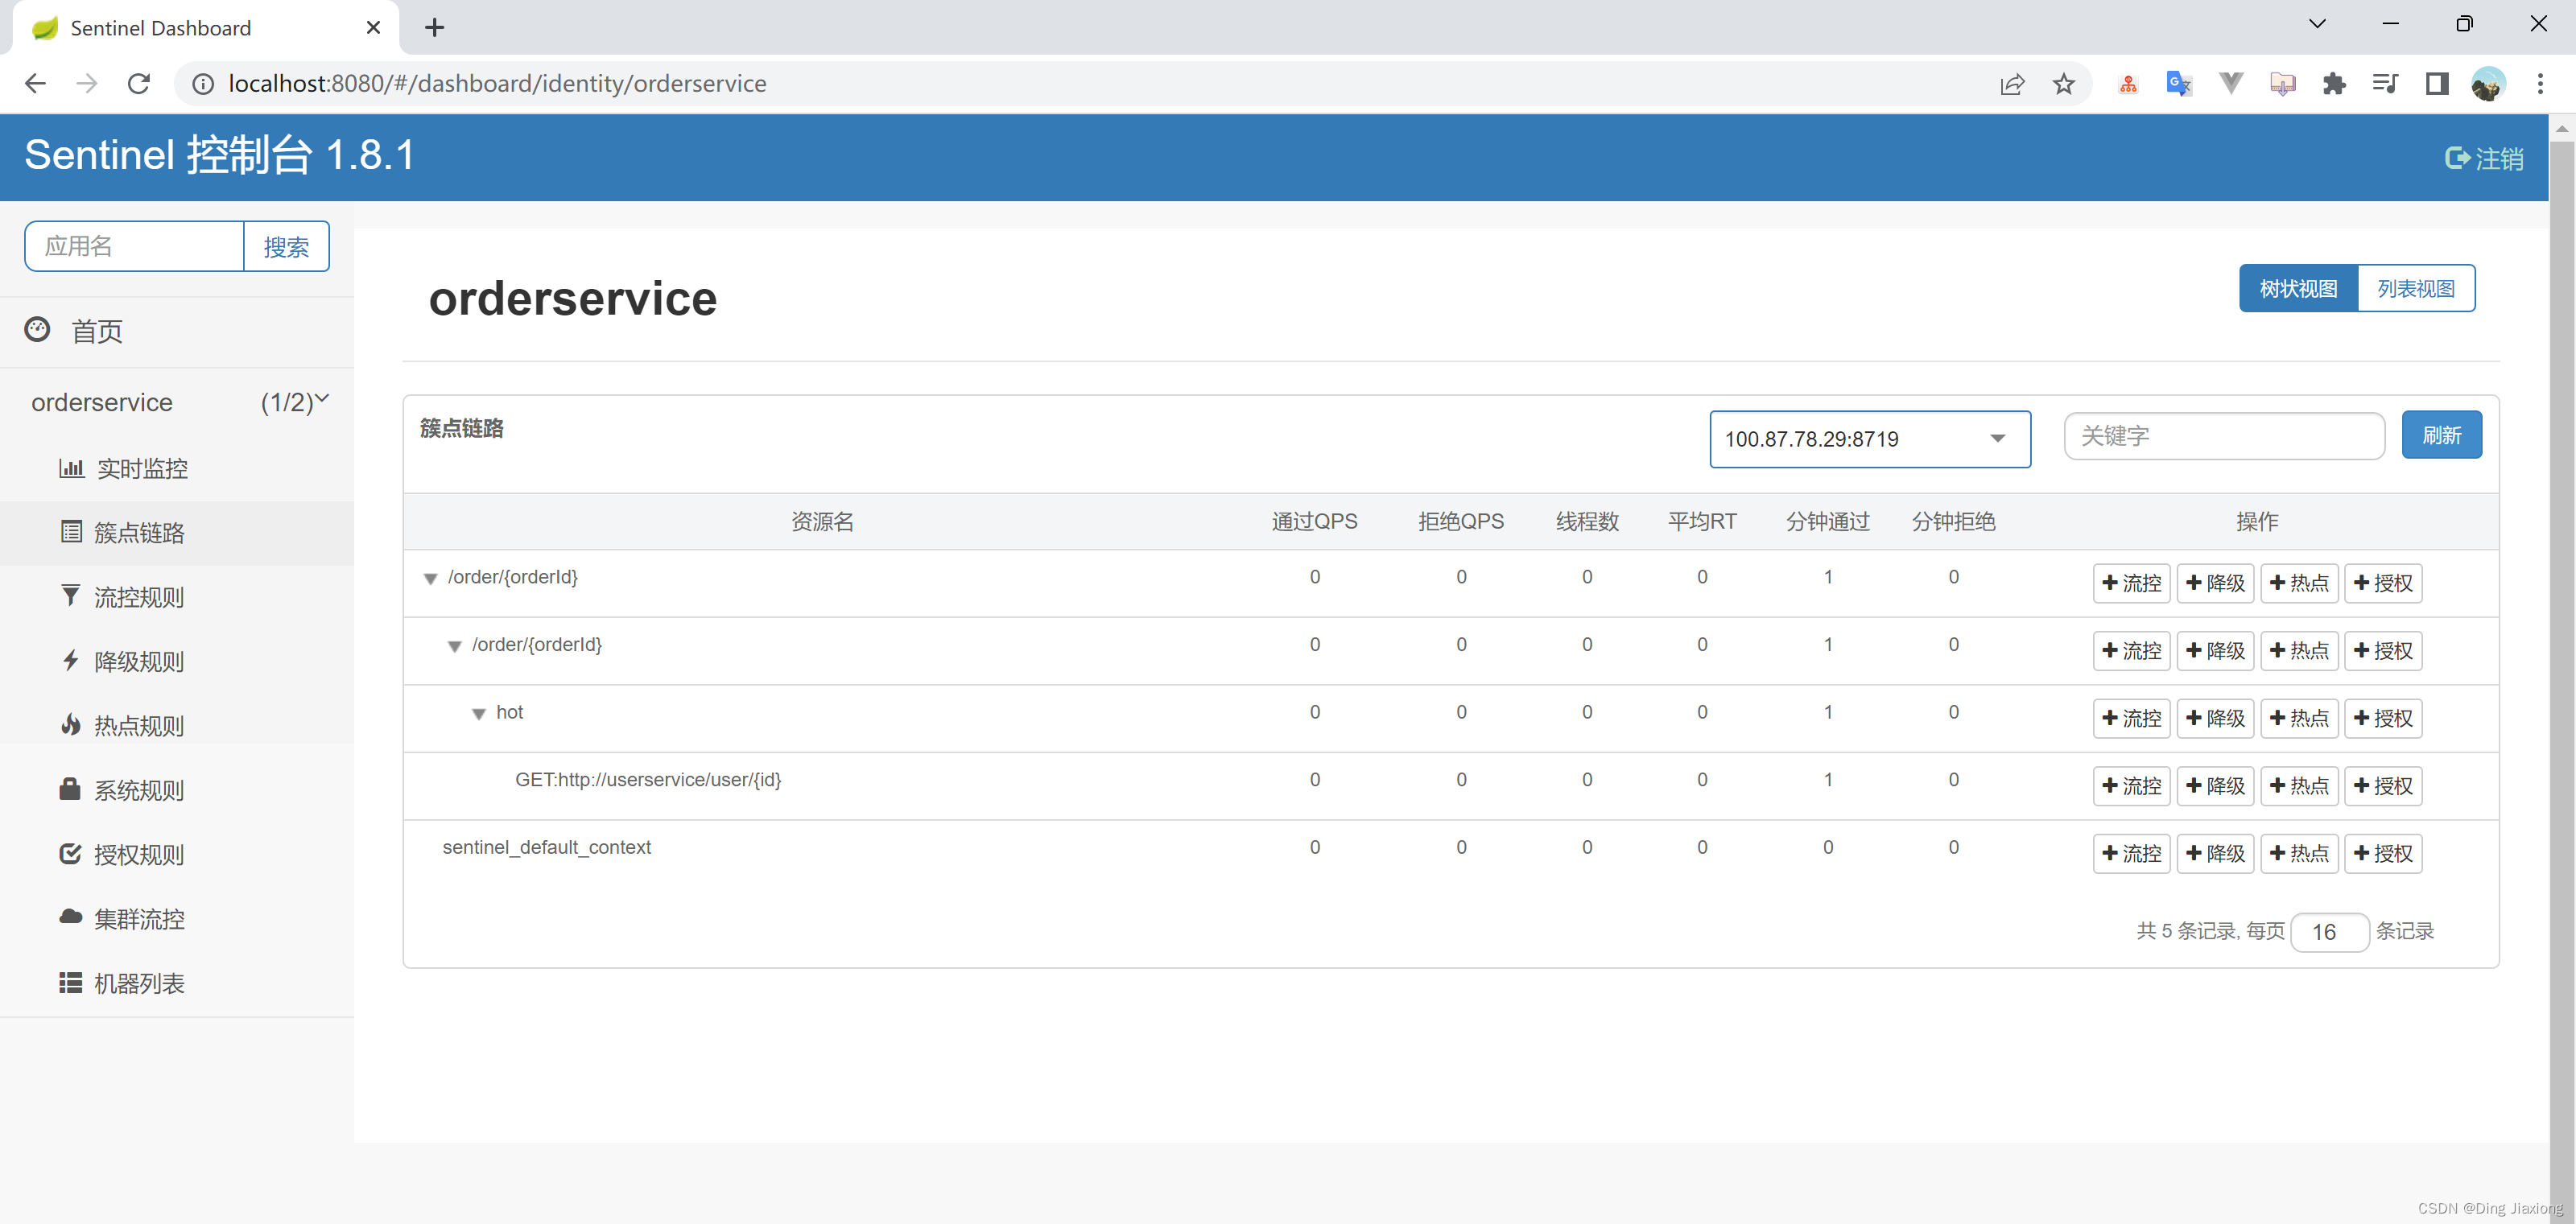Viewport: 2576px width, 1224px height.
Task: Add 授权 rule for hot resource
Action: pyautogui.click(x=2383, y=718)
